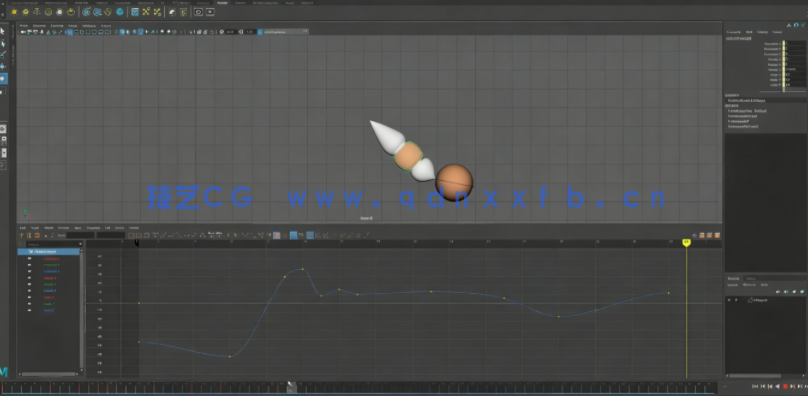
Task: Select the Insert Keys tool
Action: coord(29,235)
